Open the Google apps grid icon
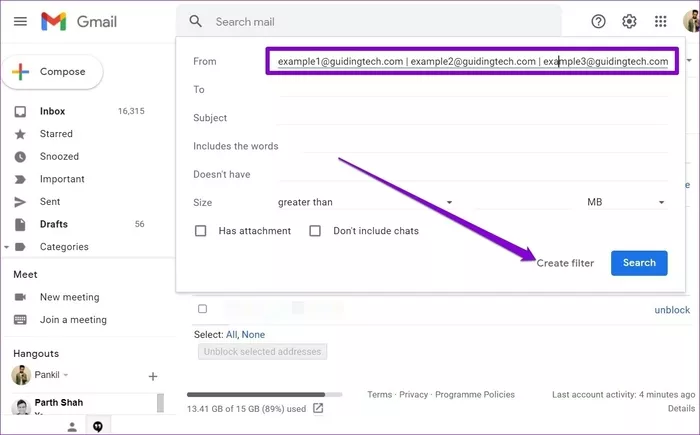 pyautogui.click(x=660, y=21)
